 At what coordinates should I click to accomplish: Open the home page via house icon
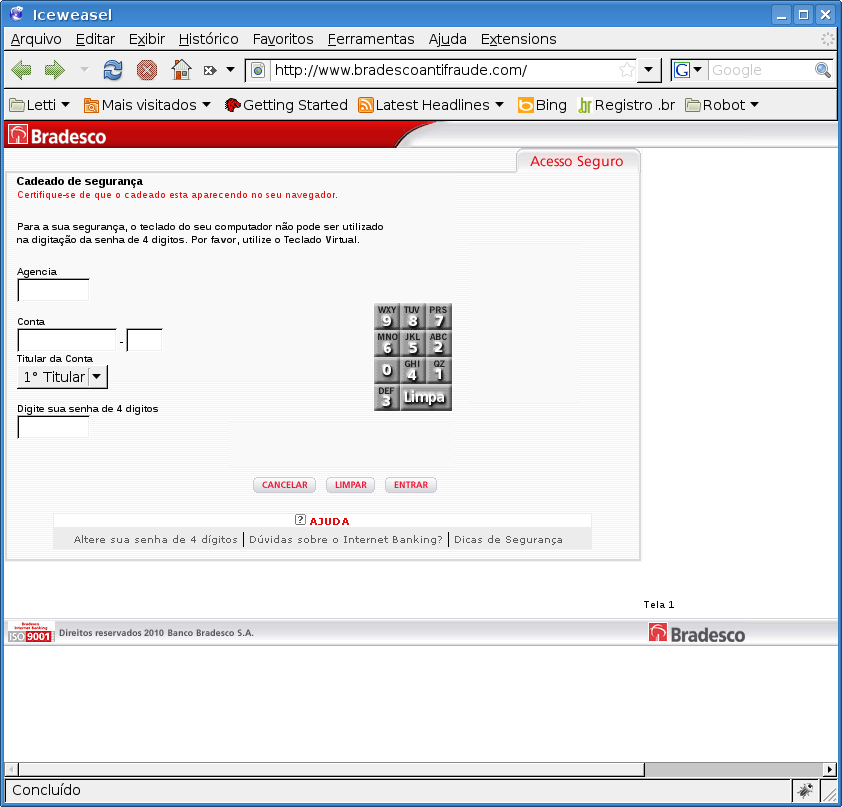pos(182,70)
